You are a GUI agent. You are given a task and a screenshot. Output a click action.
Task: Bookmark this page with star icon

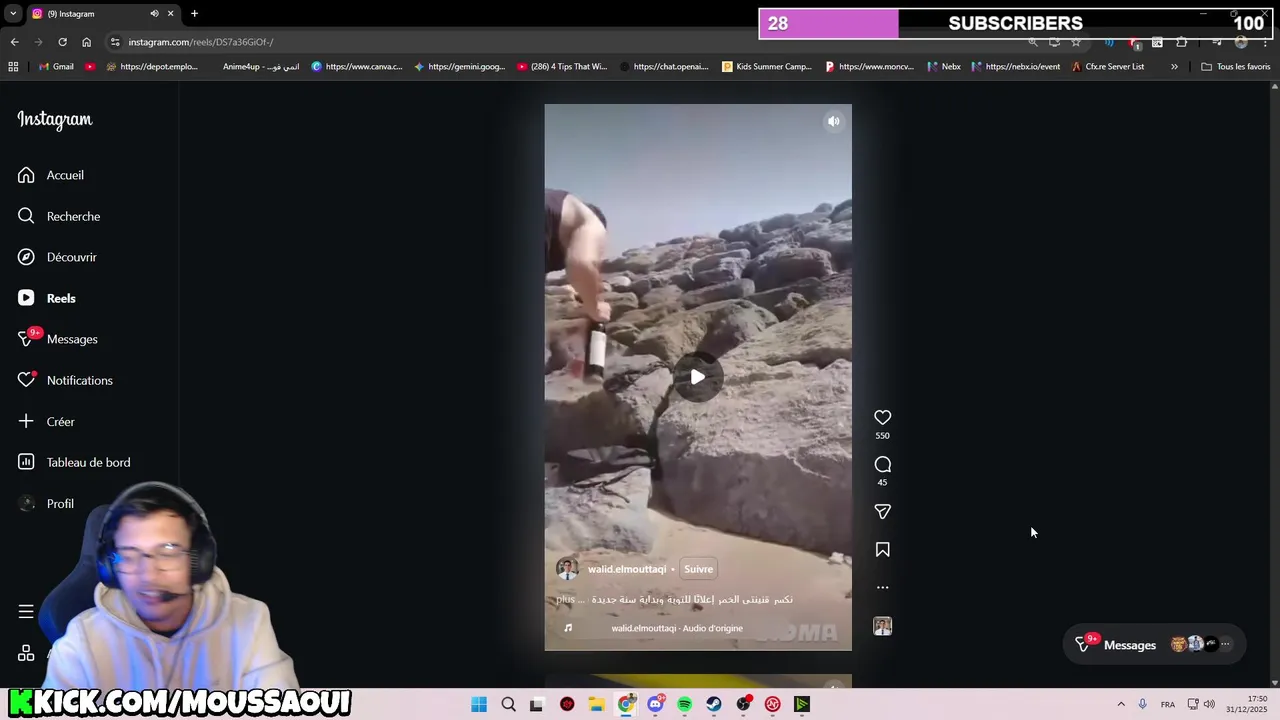click(x=1076, y=42)
